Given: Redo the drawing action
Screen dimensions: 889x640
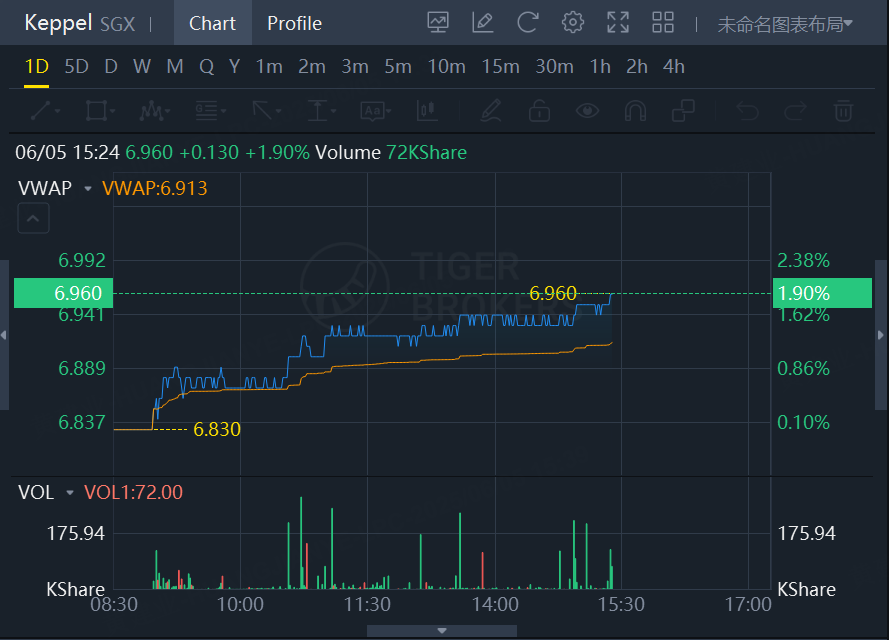Looking at the screenshot, I should (x=795, y=111).
